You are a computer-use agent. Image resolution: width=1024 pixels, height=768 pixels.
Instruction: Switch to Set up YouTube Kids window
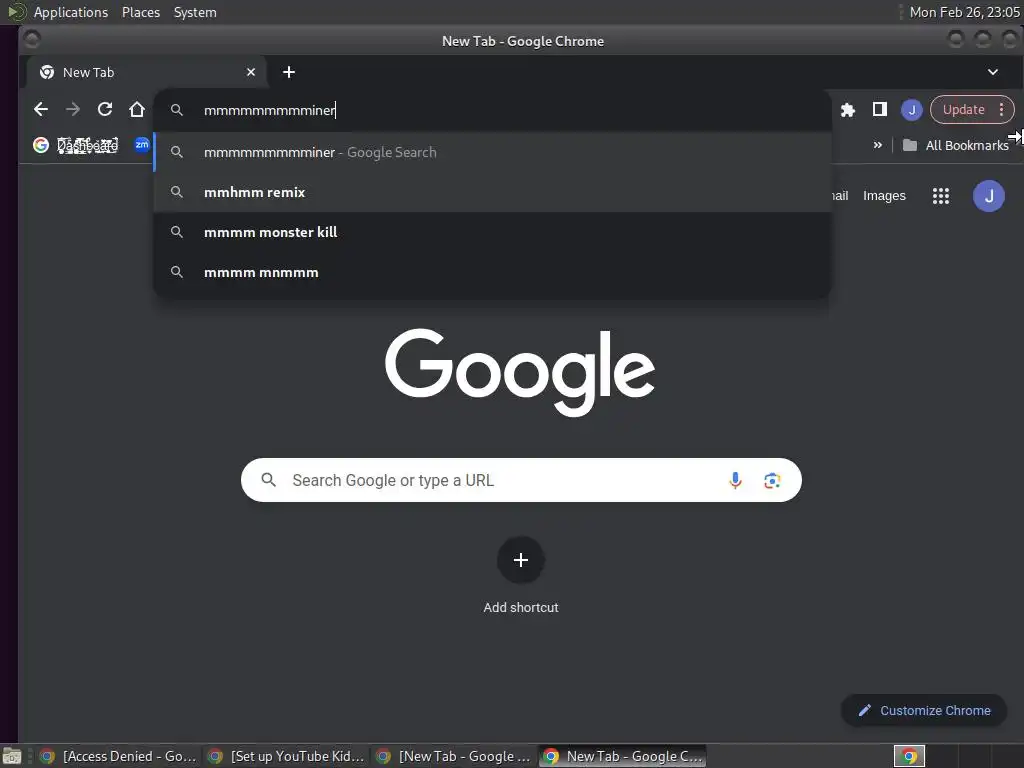coord(287,756)
